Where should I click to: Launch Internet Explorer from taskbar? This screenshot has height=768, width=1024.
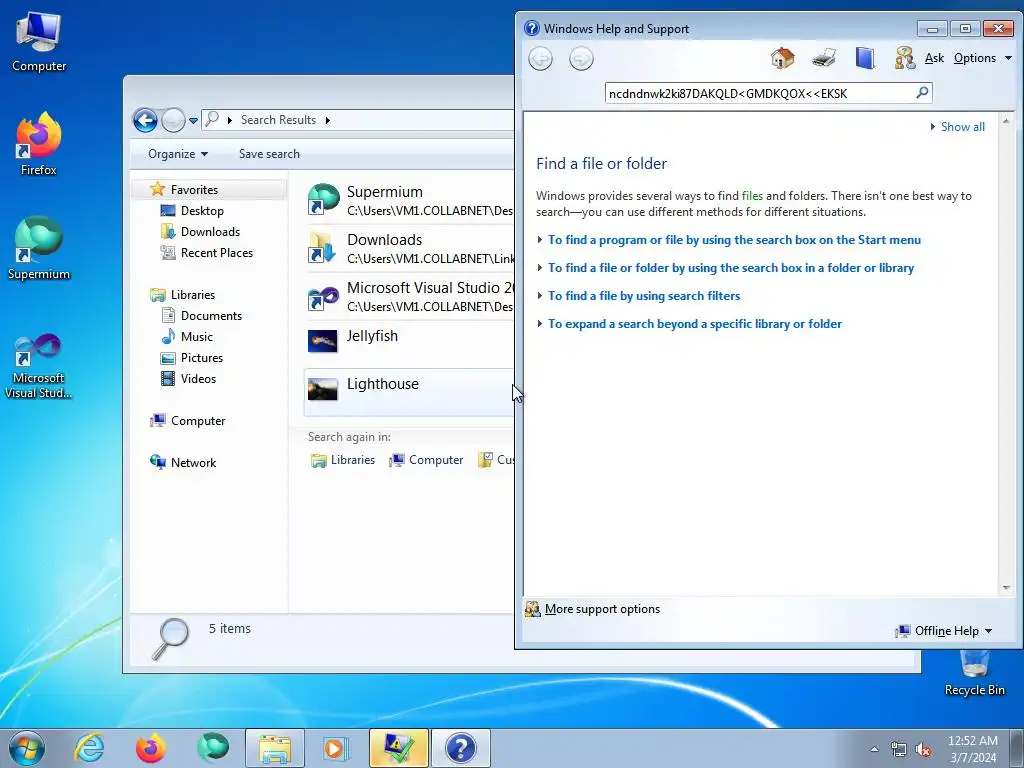point(89,748)
